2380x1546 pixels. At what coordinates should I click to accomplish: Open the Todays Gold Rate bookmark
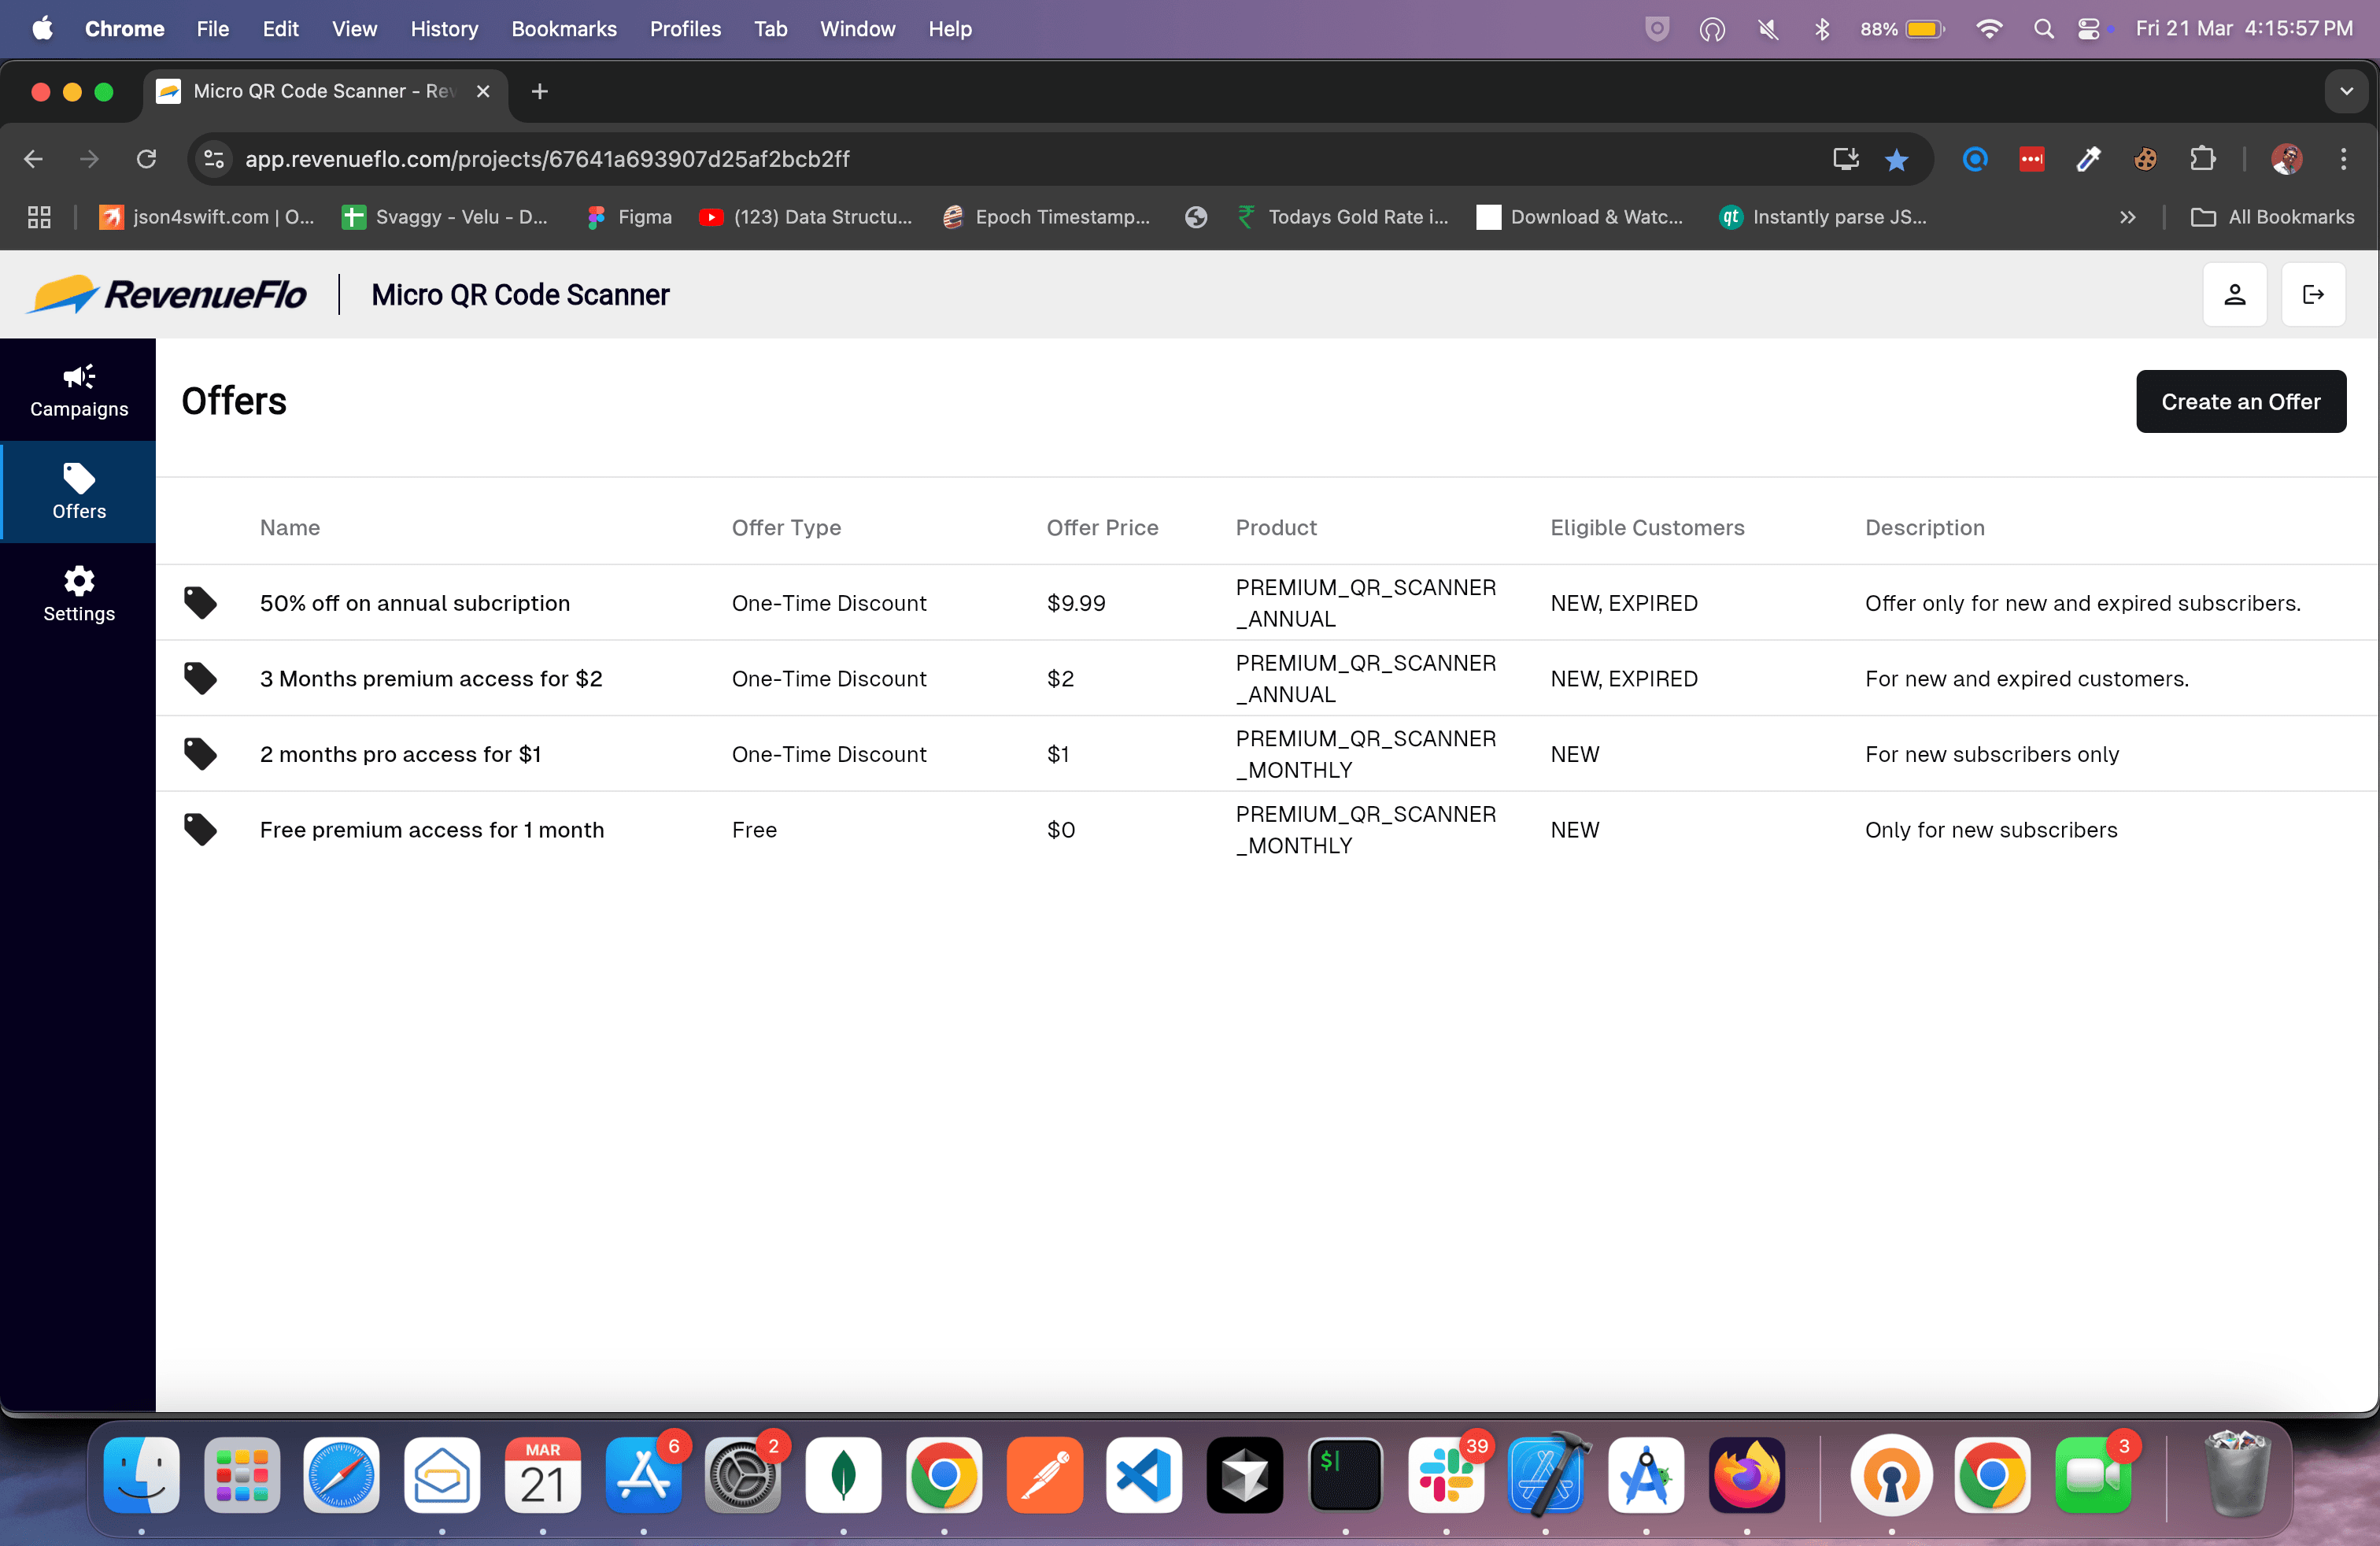tap(1340, 217)
